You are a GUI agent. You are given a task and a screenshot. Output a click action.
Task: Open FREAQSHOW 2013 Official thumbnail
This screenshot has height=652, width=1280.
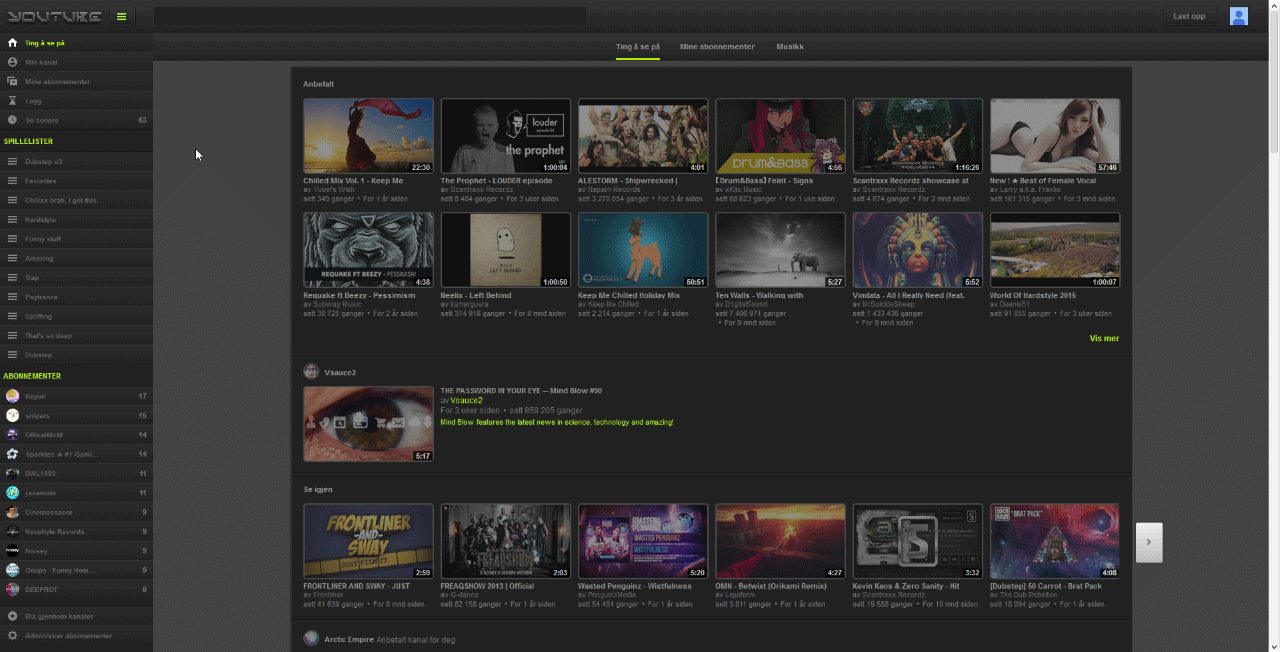point(506,541)
